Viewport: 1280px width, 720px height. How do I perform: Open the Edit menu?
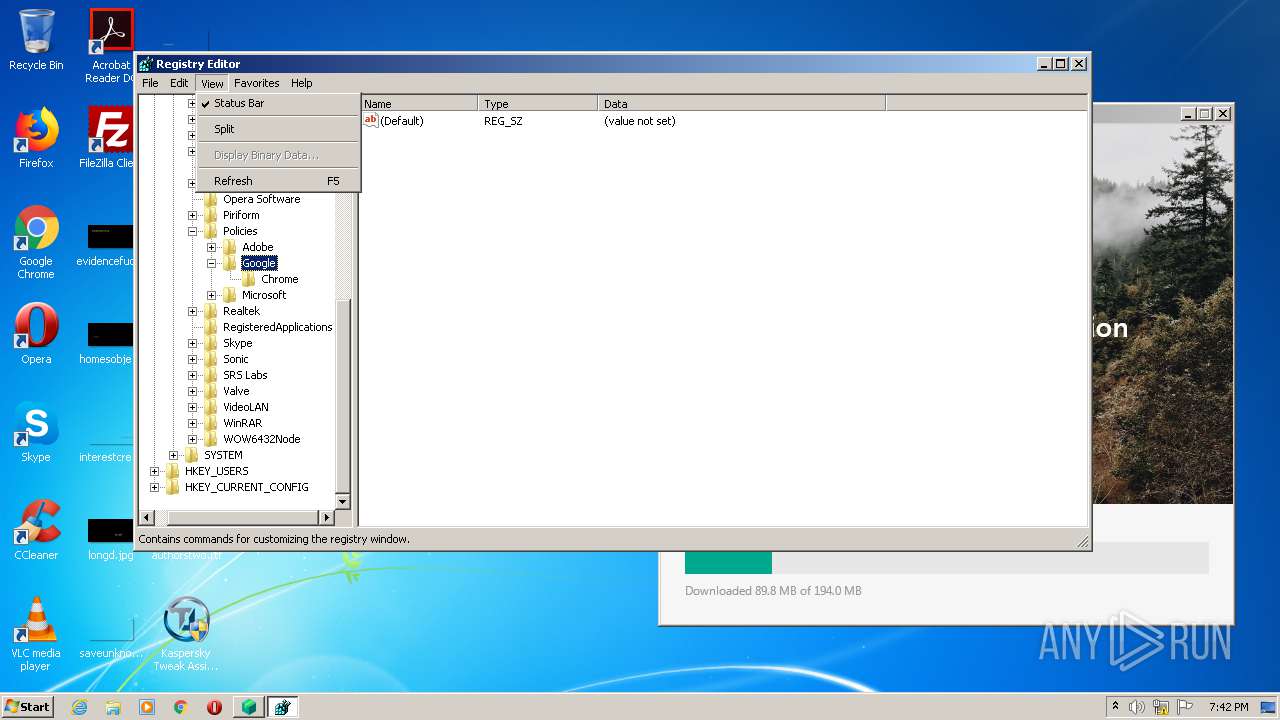pyautogui.click(x=179, y=83)
